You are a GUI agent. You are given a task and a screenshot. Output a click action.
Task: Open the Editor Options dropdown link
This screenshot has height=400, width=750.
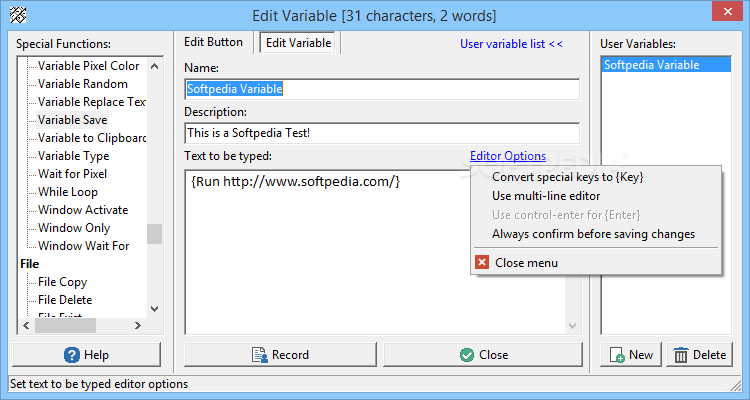508,156
